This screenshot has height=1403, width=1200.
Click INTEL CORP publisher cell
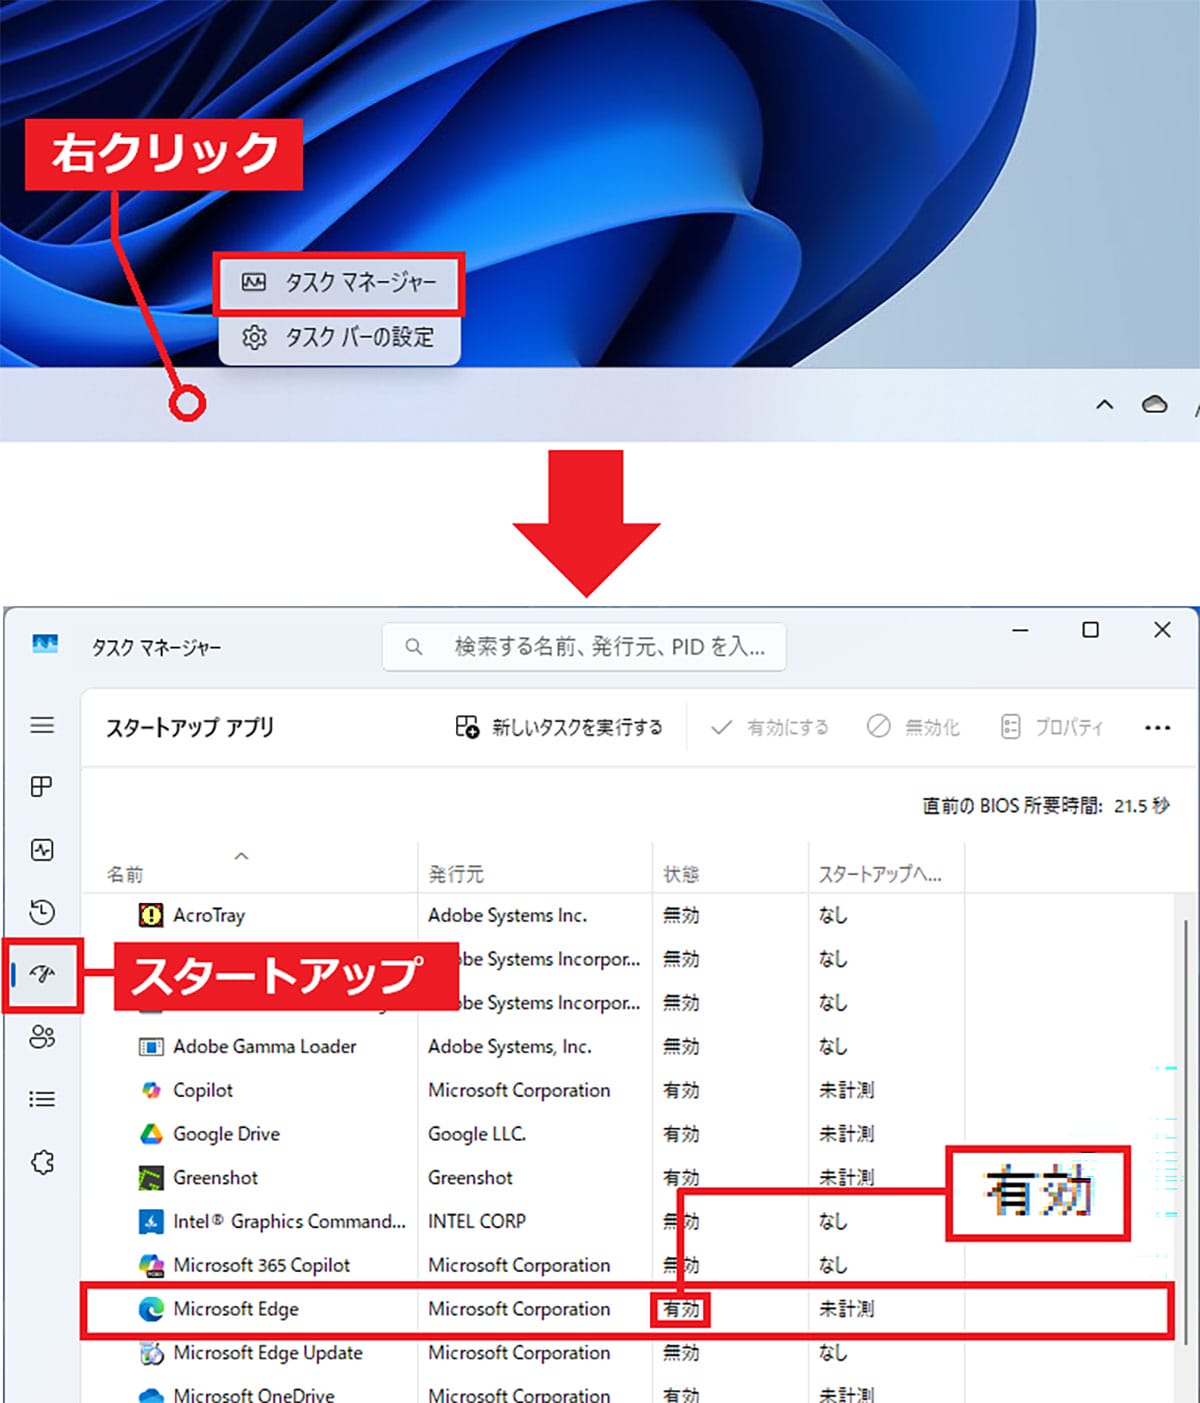point(477,1221)
